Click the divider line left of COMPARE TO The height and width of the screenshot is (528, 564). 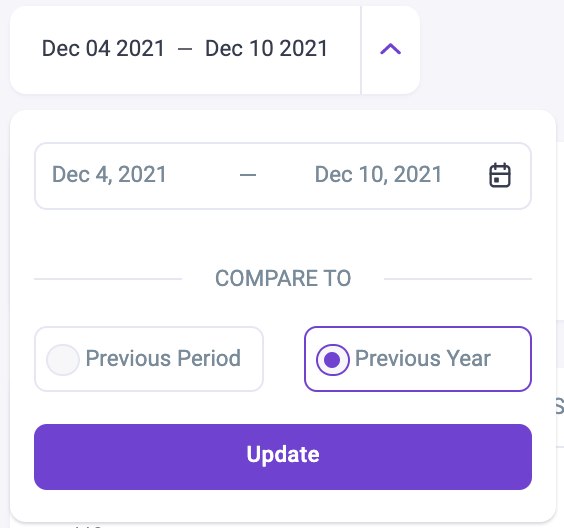point(108,279)
